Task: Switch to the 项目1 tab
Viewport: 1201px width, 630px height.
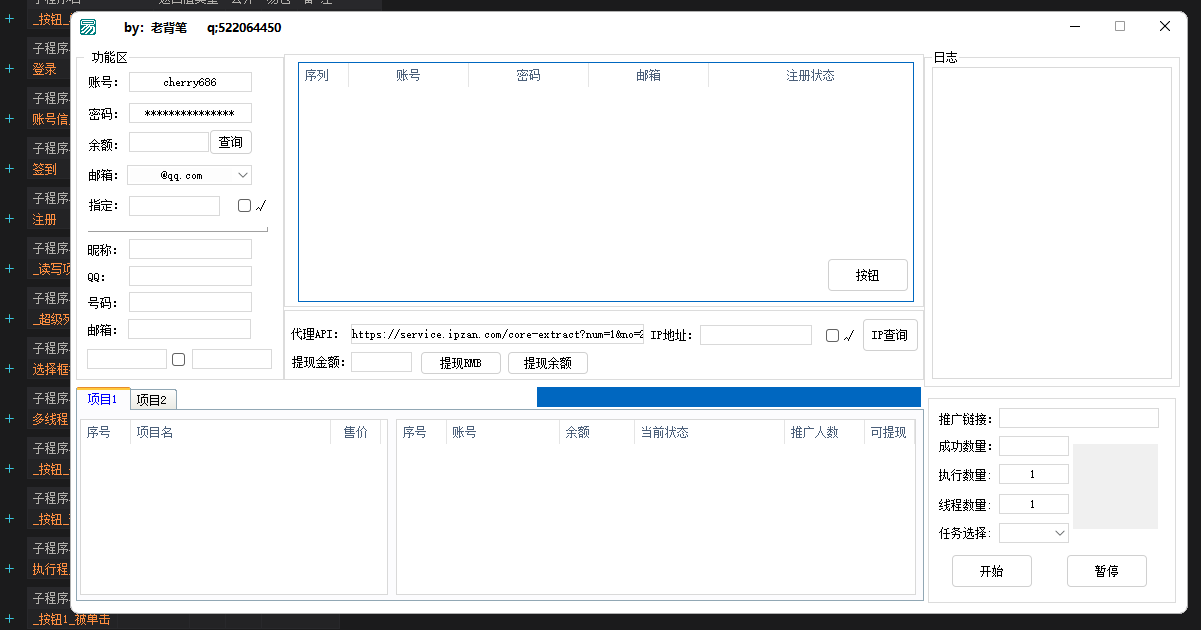Action: coord(103,399)
